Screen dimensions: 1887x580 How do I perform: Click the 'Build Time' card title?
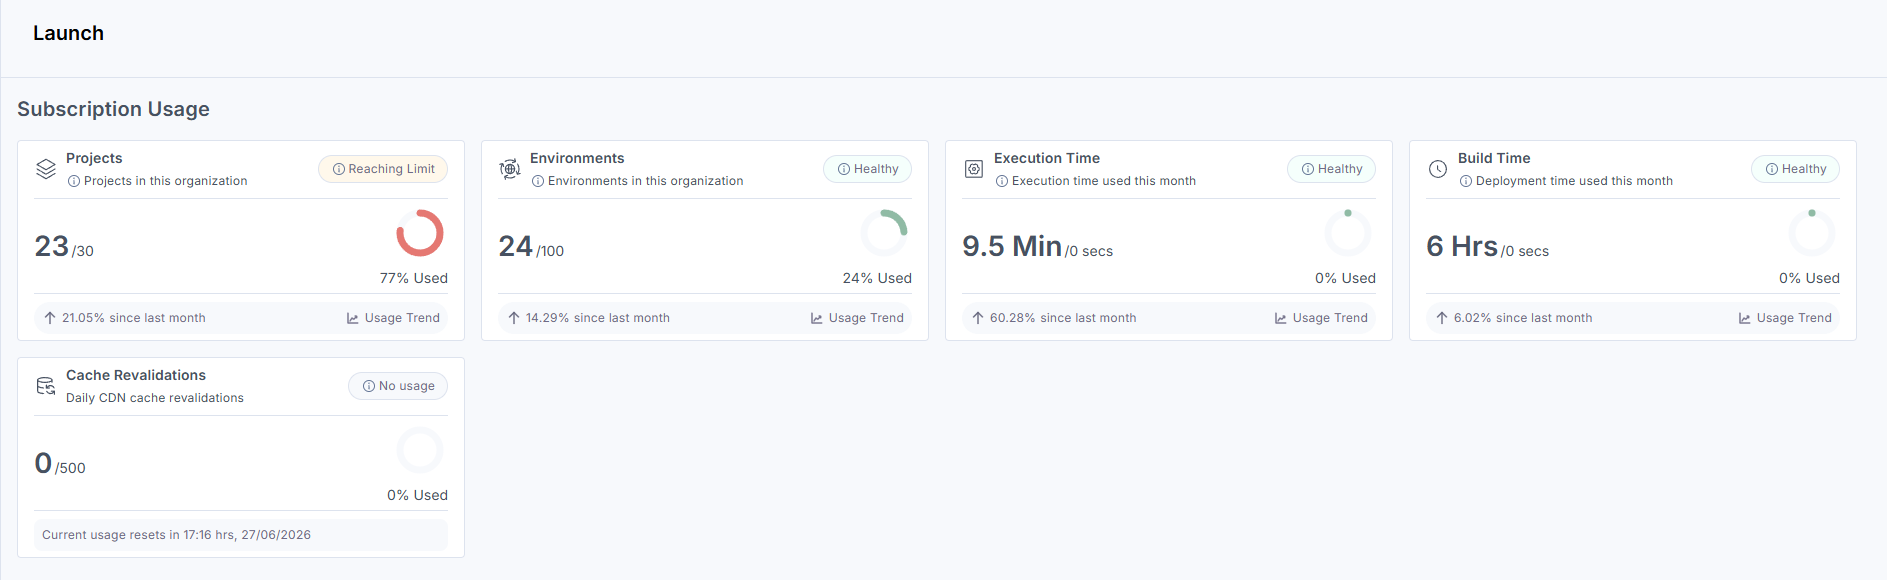[x=1494, y=158]
